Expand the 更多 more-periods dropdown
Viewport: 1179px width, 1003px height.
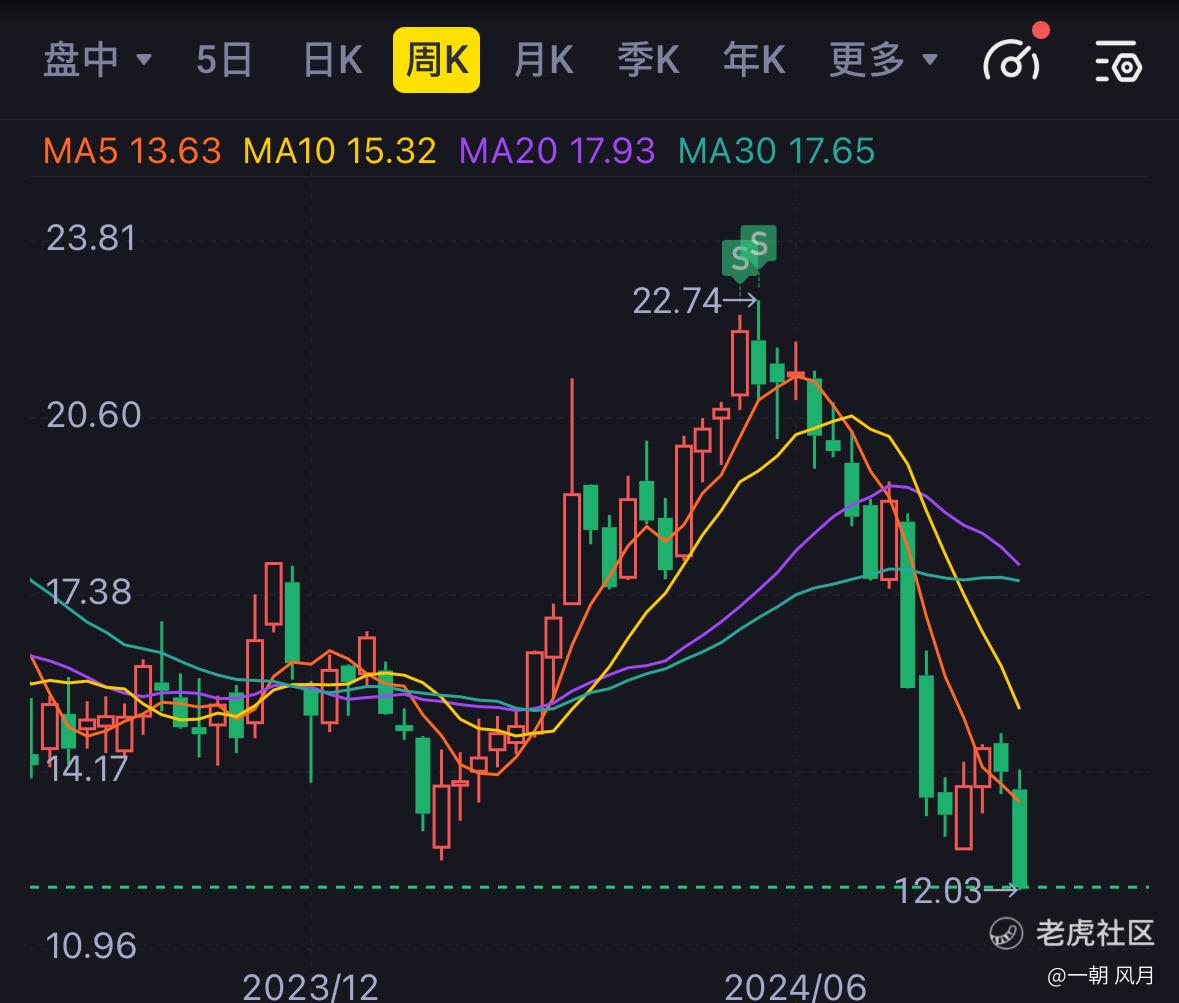coord(883,59)
